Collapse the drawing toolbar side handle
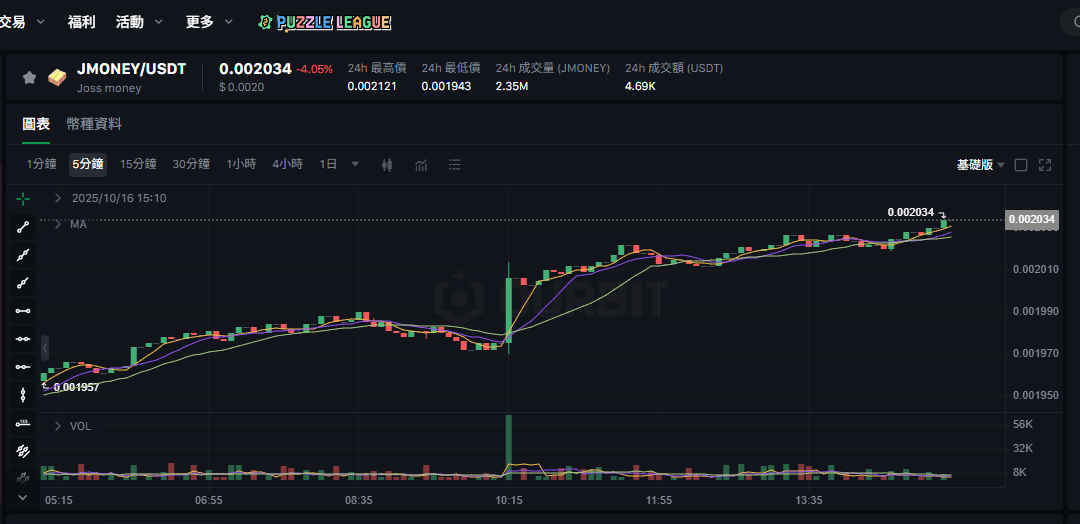Image resolution: width=1080 pixels, height=524 pixels. pyautogui.click(x=45, y=348)
